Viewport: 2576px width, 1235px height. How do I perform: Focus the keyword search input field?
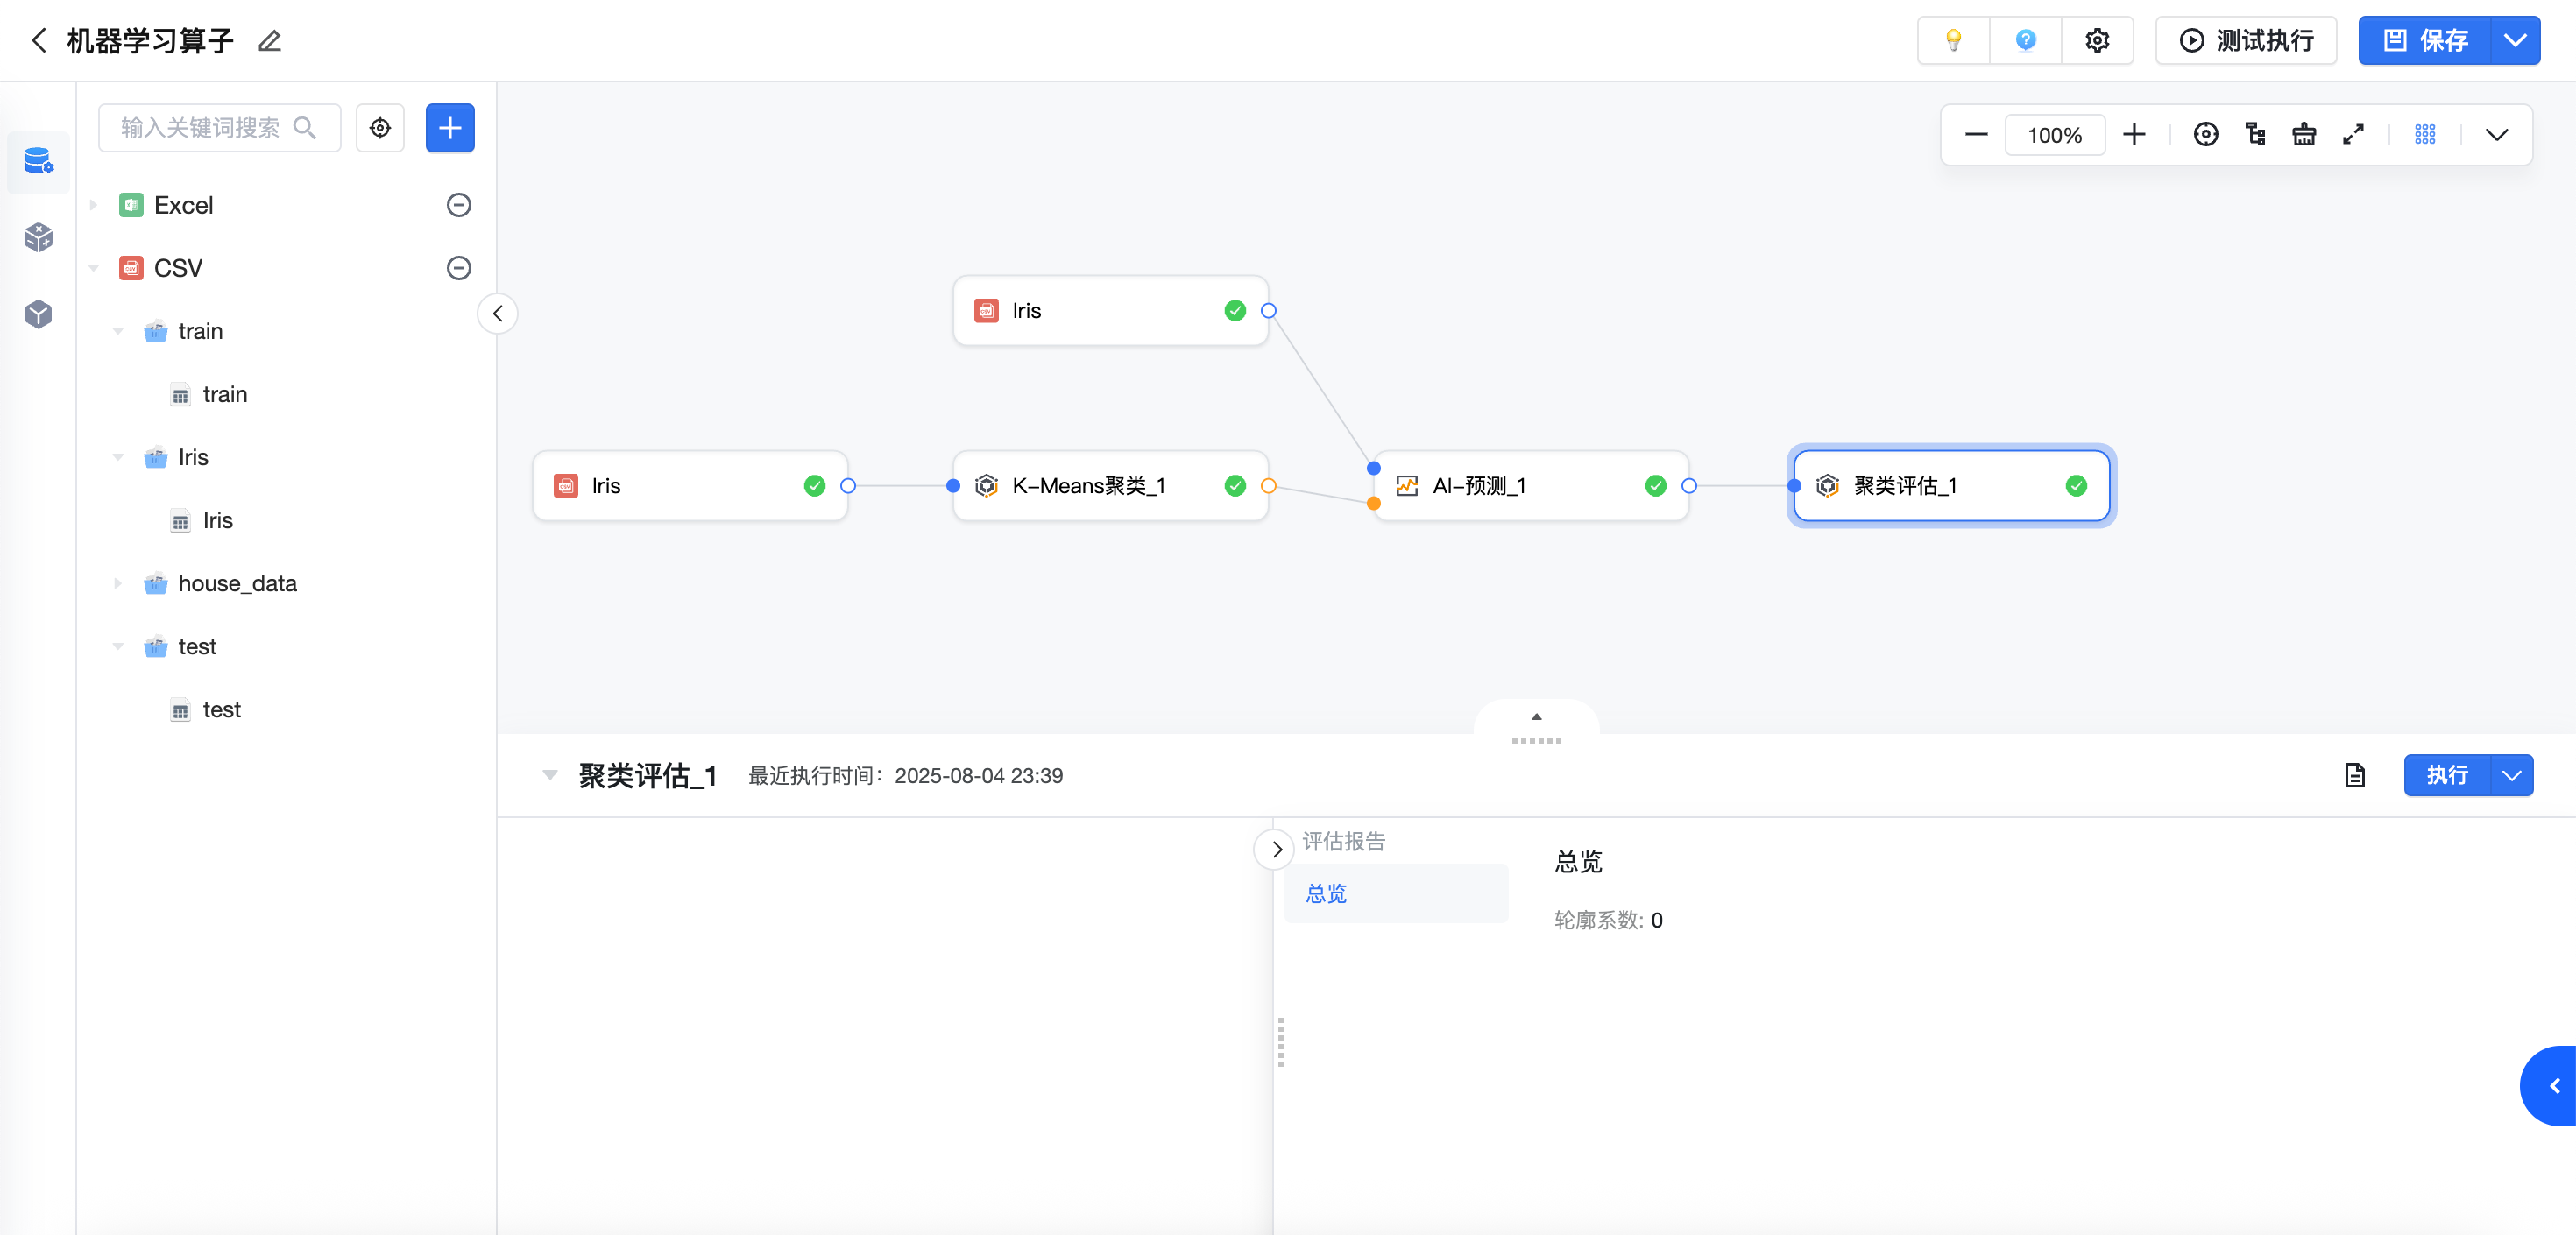coord(219,128)
